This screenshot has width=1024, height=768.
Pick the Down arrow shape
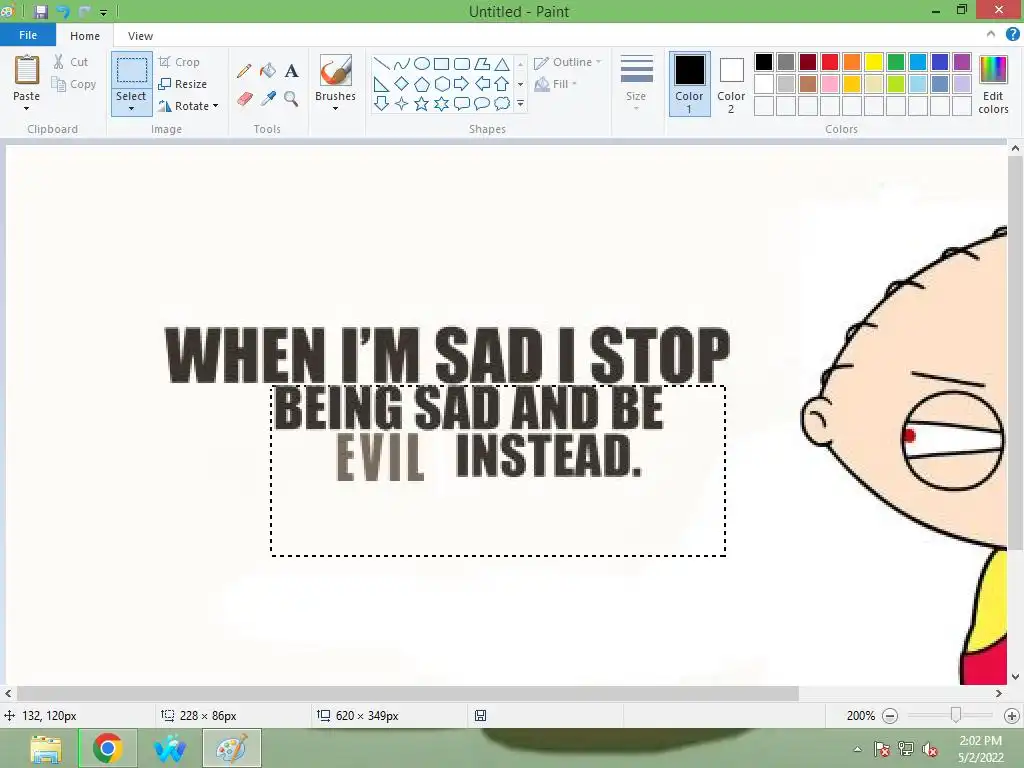pos(381,103)
